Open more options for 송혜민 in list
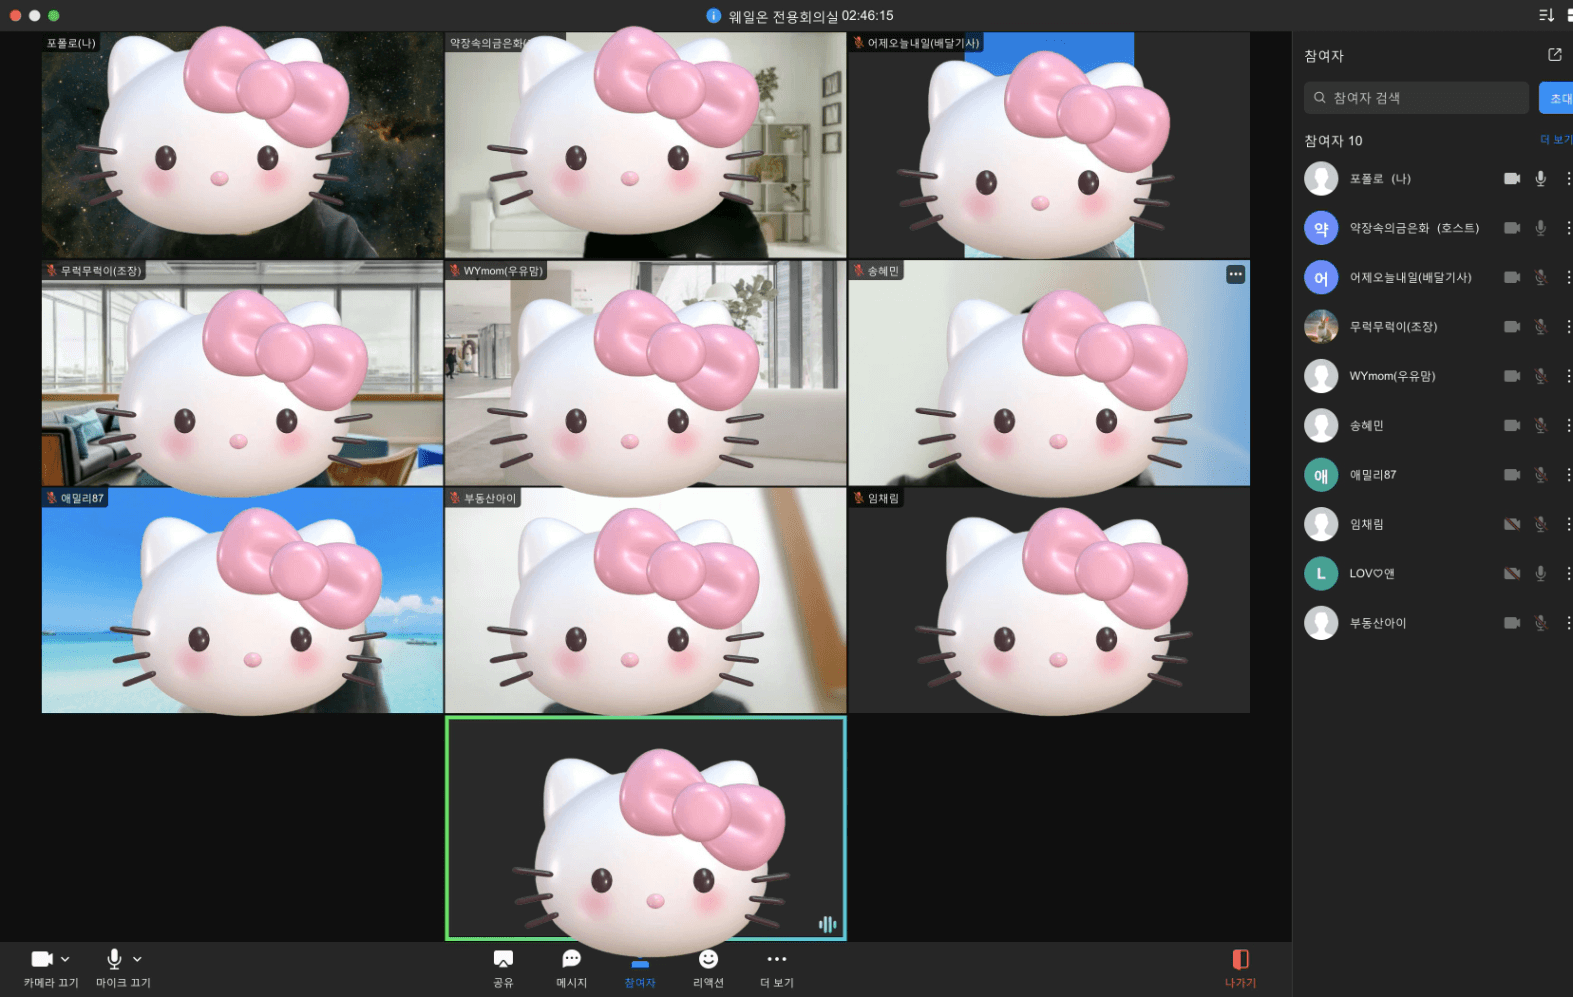The width and height of the screenshot is (1573, 997). (1568, 425)
